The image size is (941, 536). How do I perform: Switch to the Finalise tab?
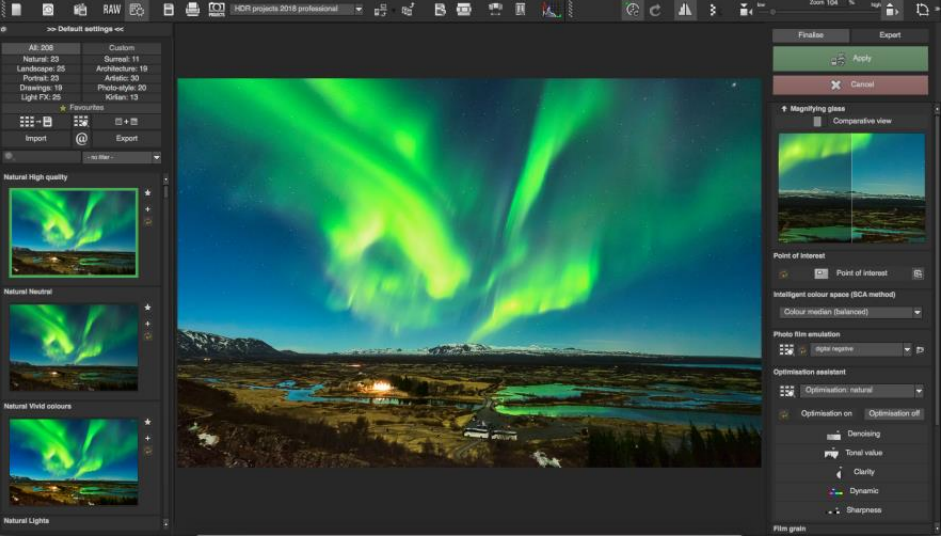coord(811,35)
